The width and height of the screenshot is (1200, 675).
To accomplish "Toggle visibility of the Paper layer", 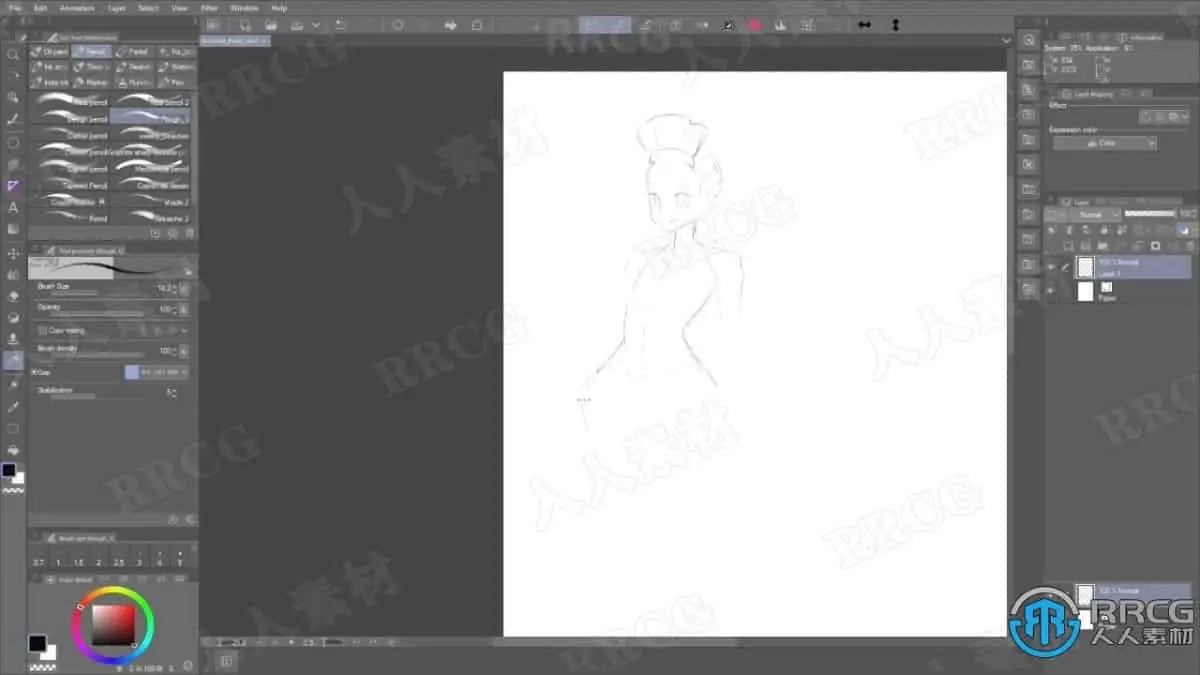I will pyautogui.click(x=1051, y=291).
